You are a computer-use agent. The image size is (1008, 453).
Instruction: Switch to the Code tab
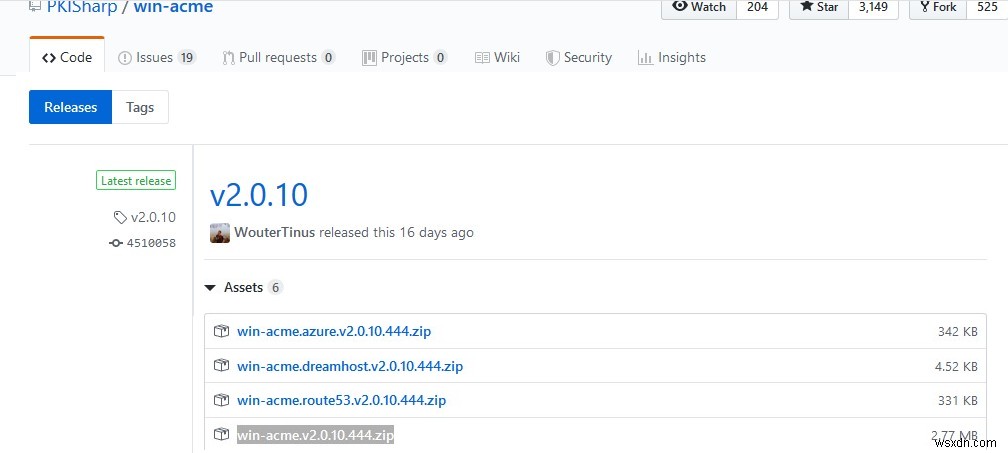[x=67, y=57]
